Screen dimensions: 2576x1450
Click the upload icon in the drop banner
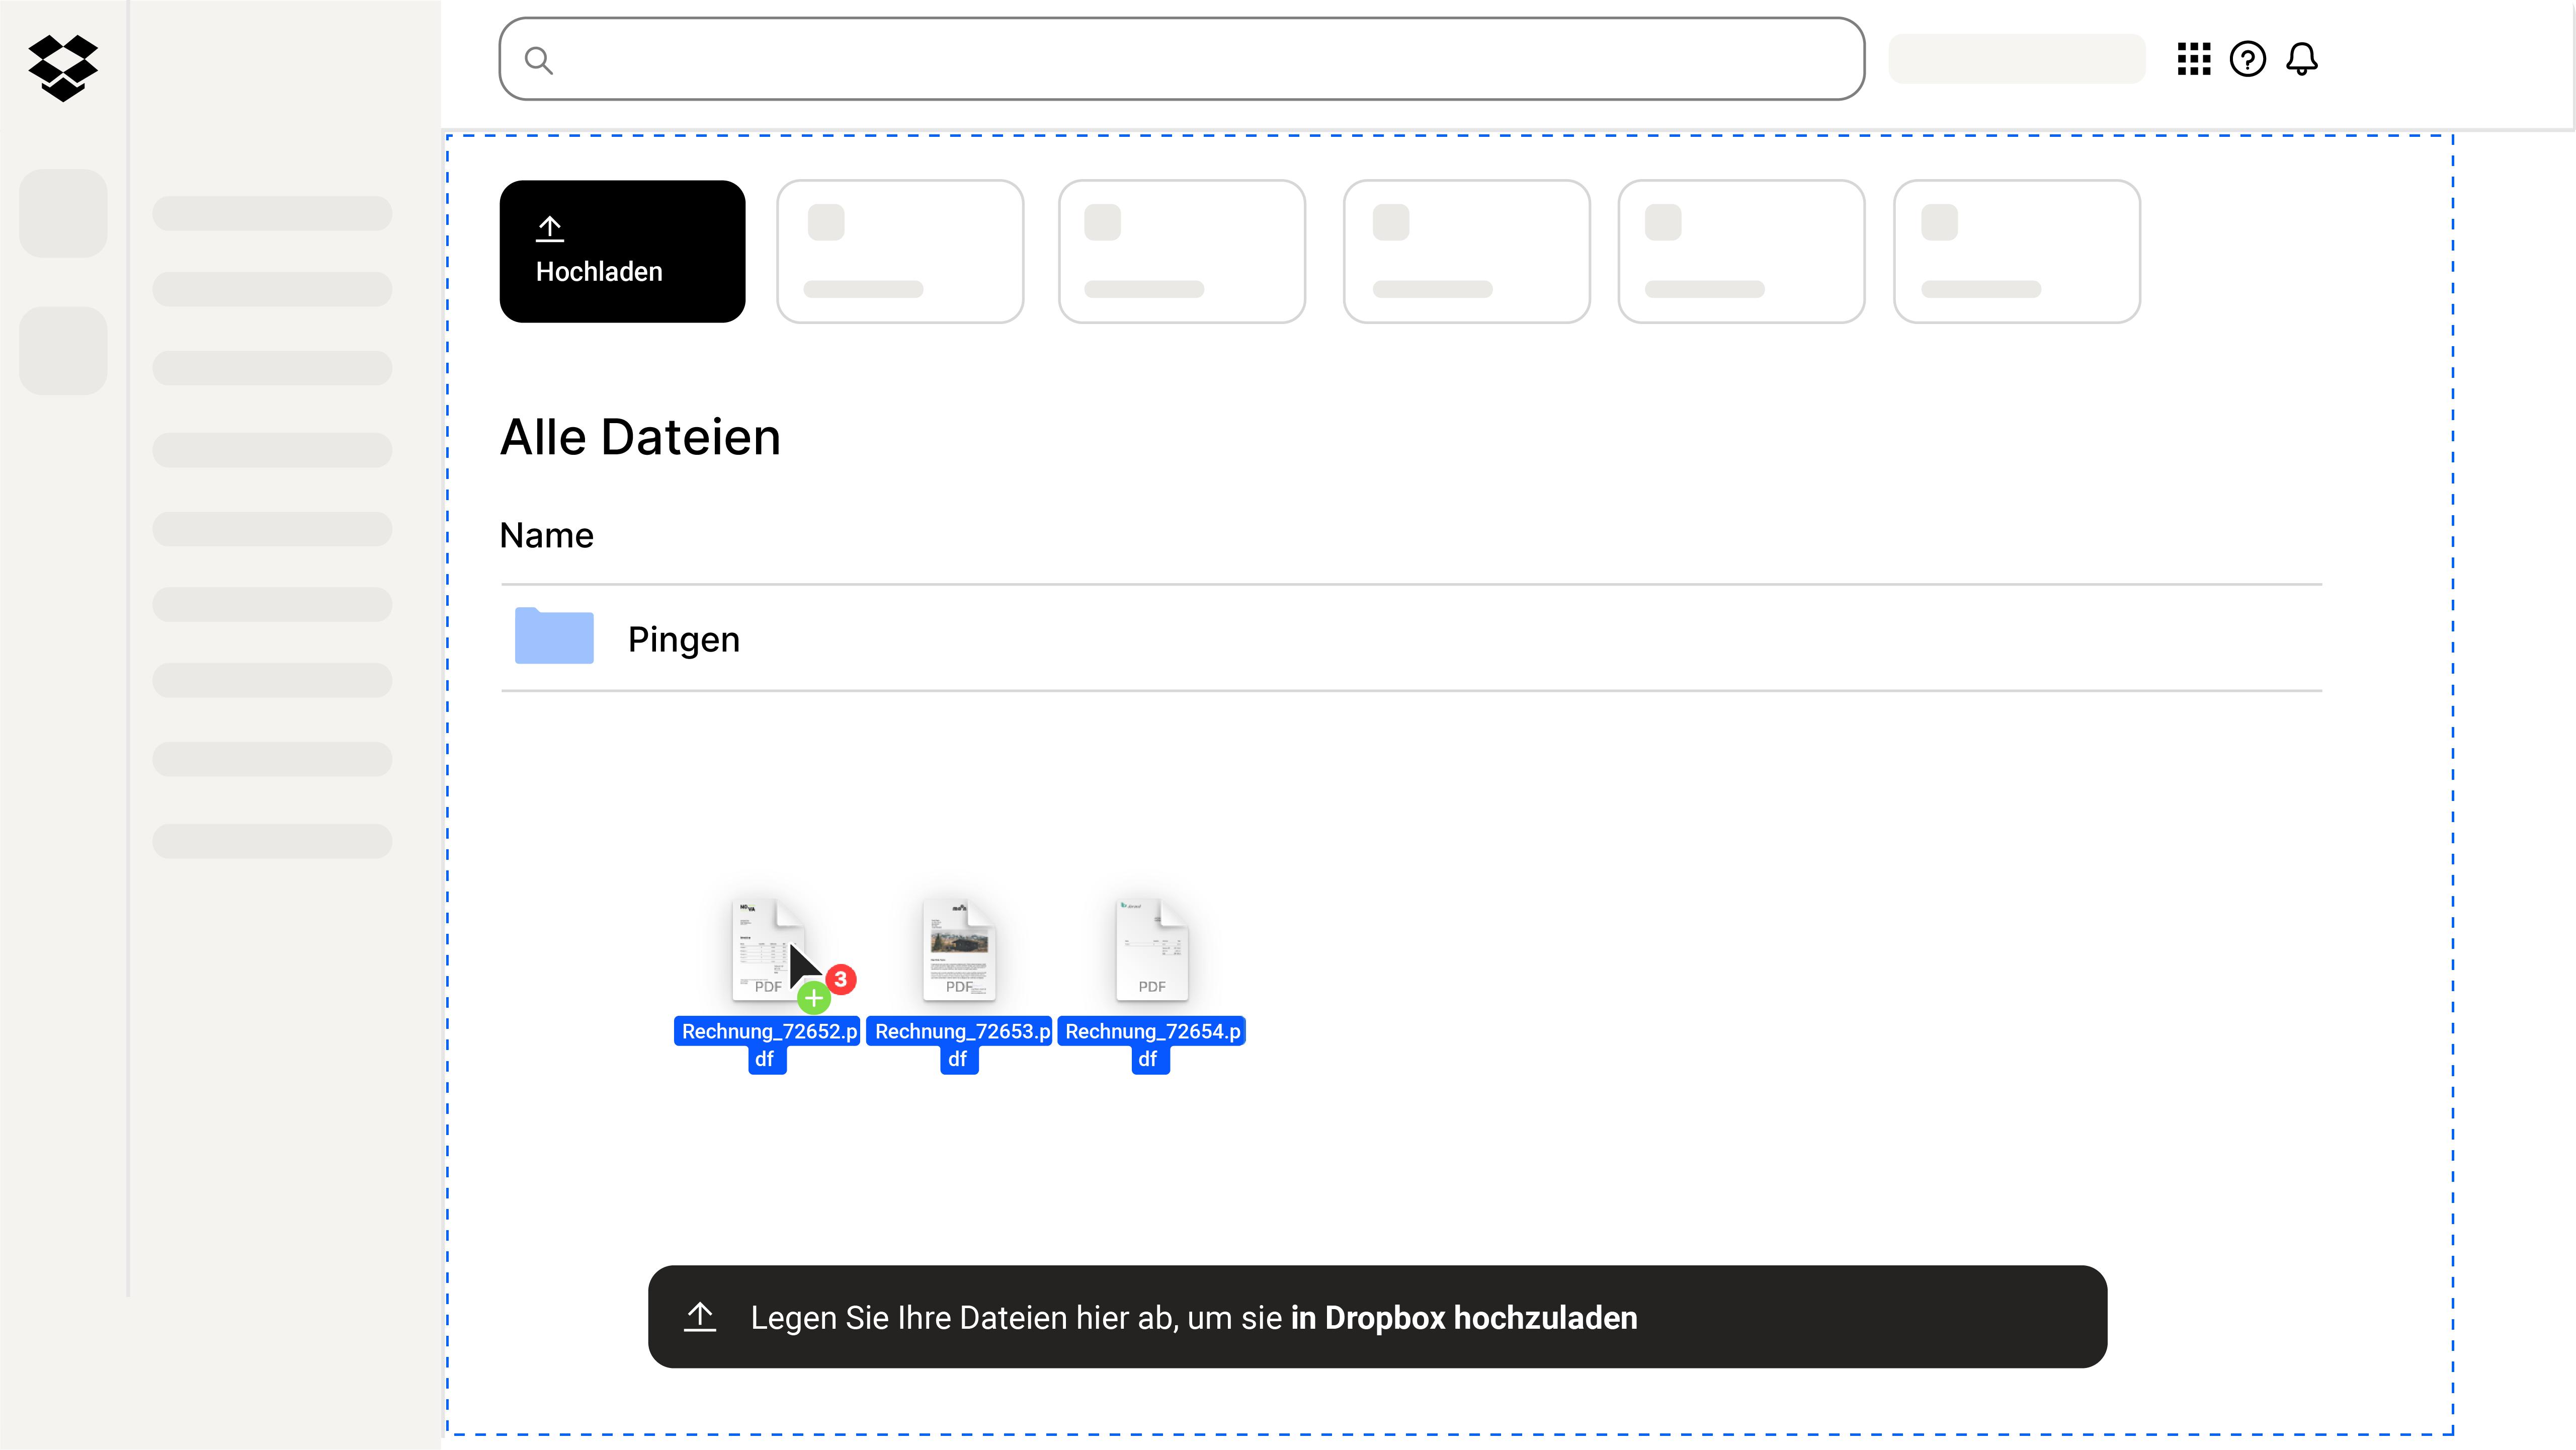point(700,1317)
